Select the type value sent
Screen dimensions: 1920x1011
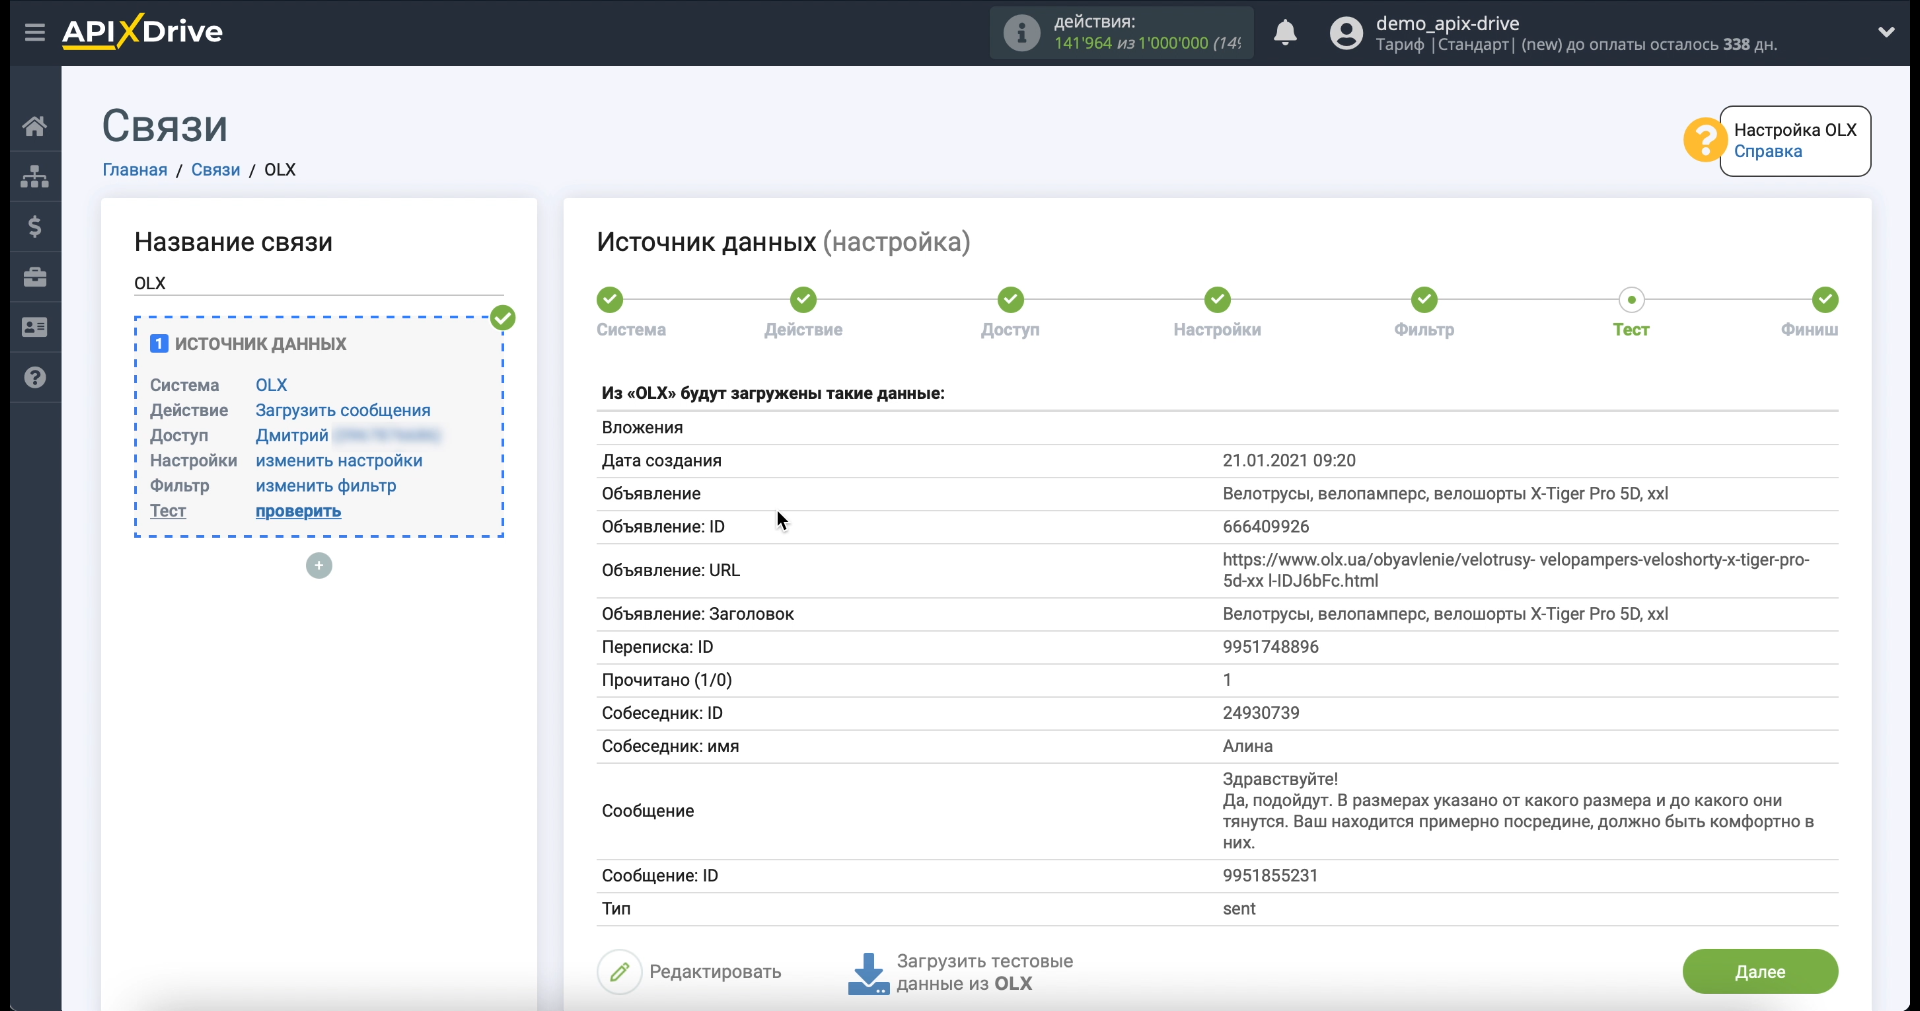(x=1239, y=909)
